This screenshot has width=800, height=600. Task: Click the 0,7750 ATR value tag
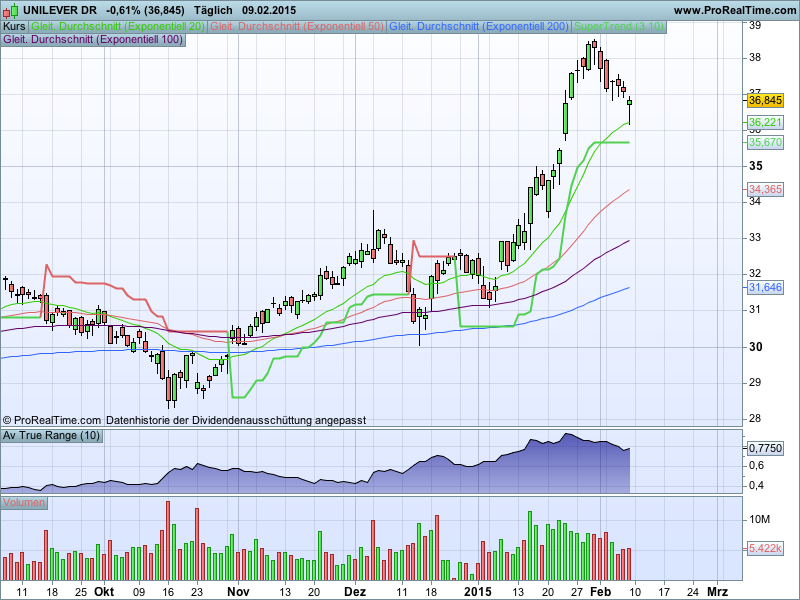pyautogui.click(x=765, y=448)
